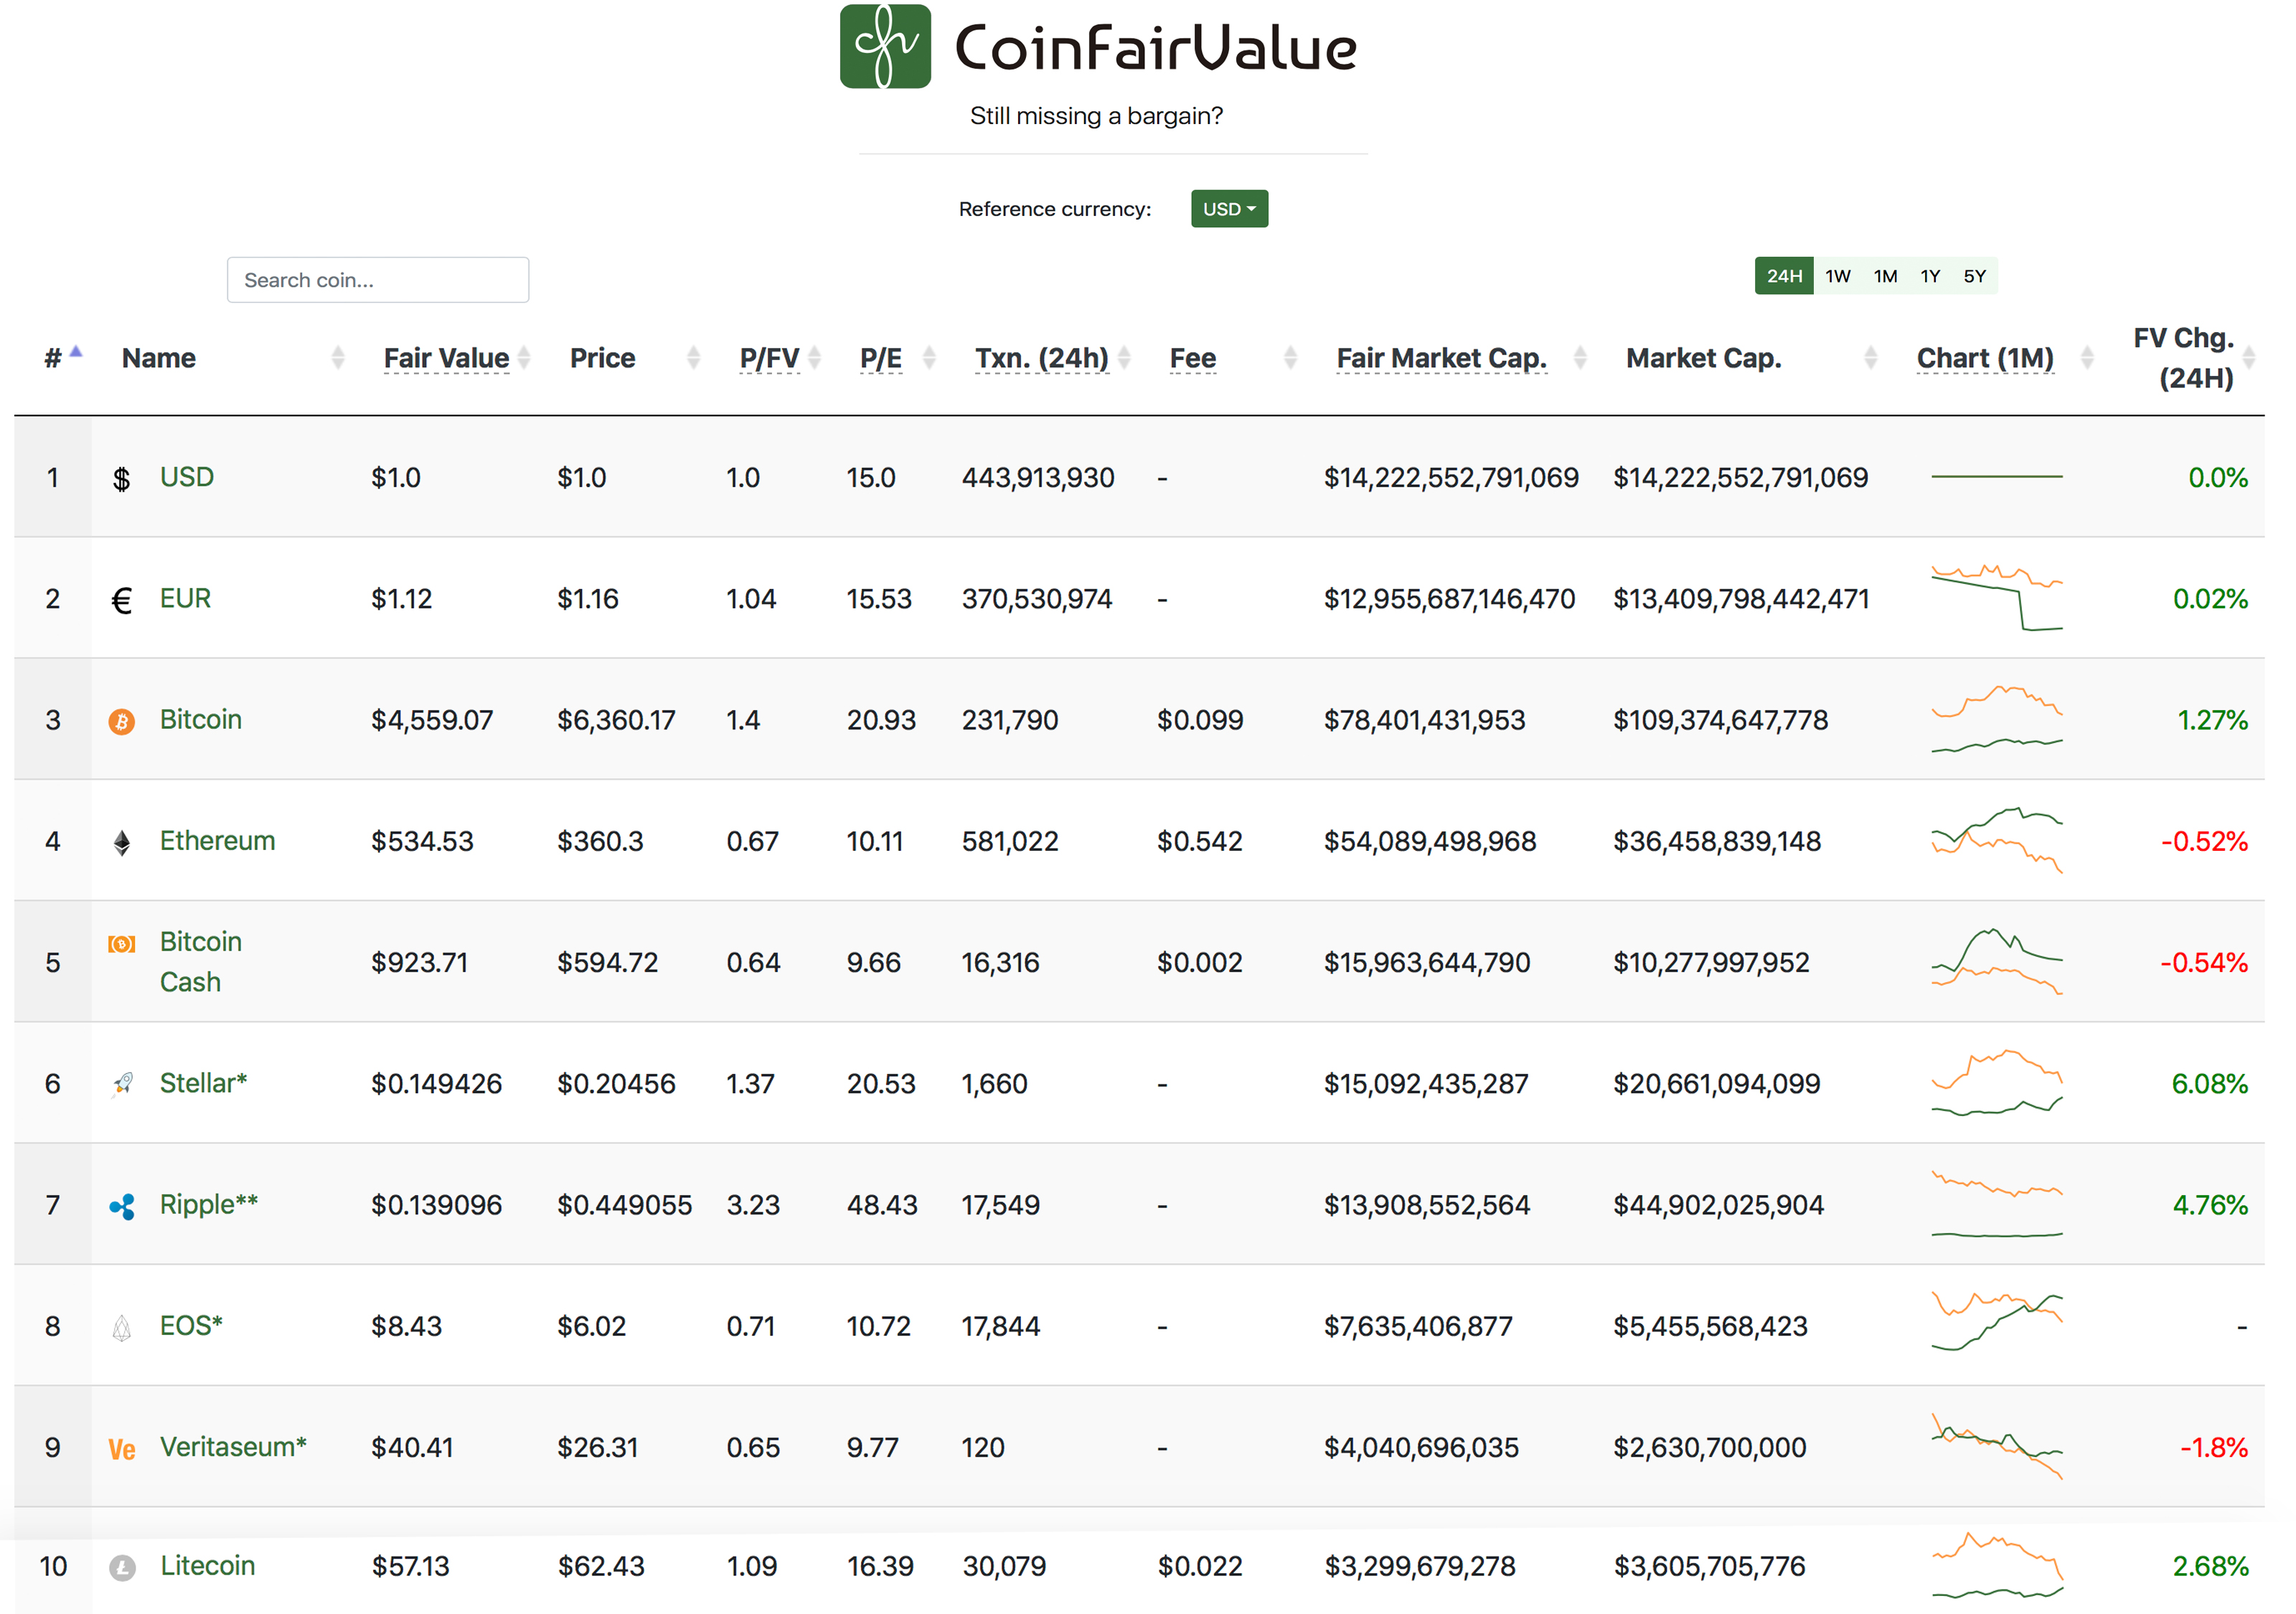
Task: Click the Ethereum row mini chart
Action: click(x=1996, y=840)
